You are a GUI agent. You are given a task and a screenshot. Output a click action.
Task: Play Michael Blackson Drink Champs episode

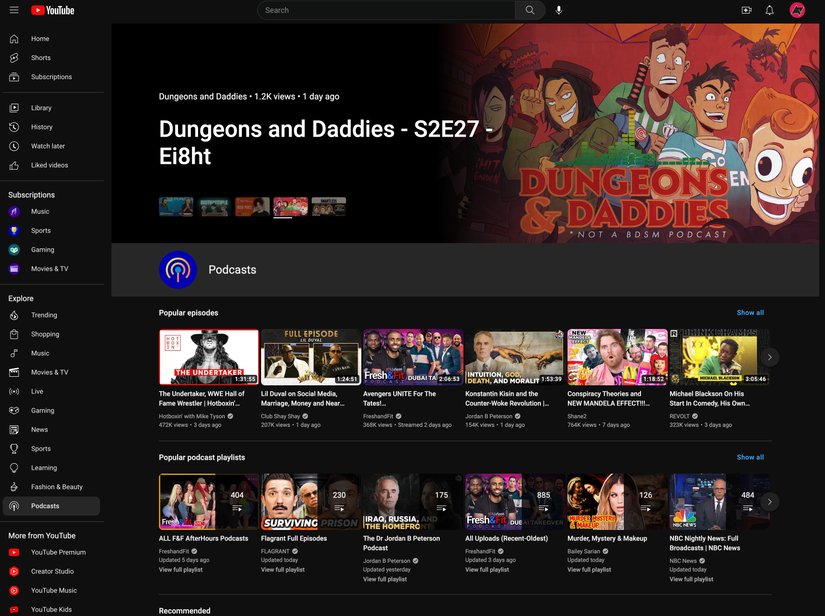(719, 357)
